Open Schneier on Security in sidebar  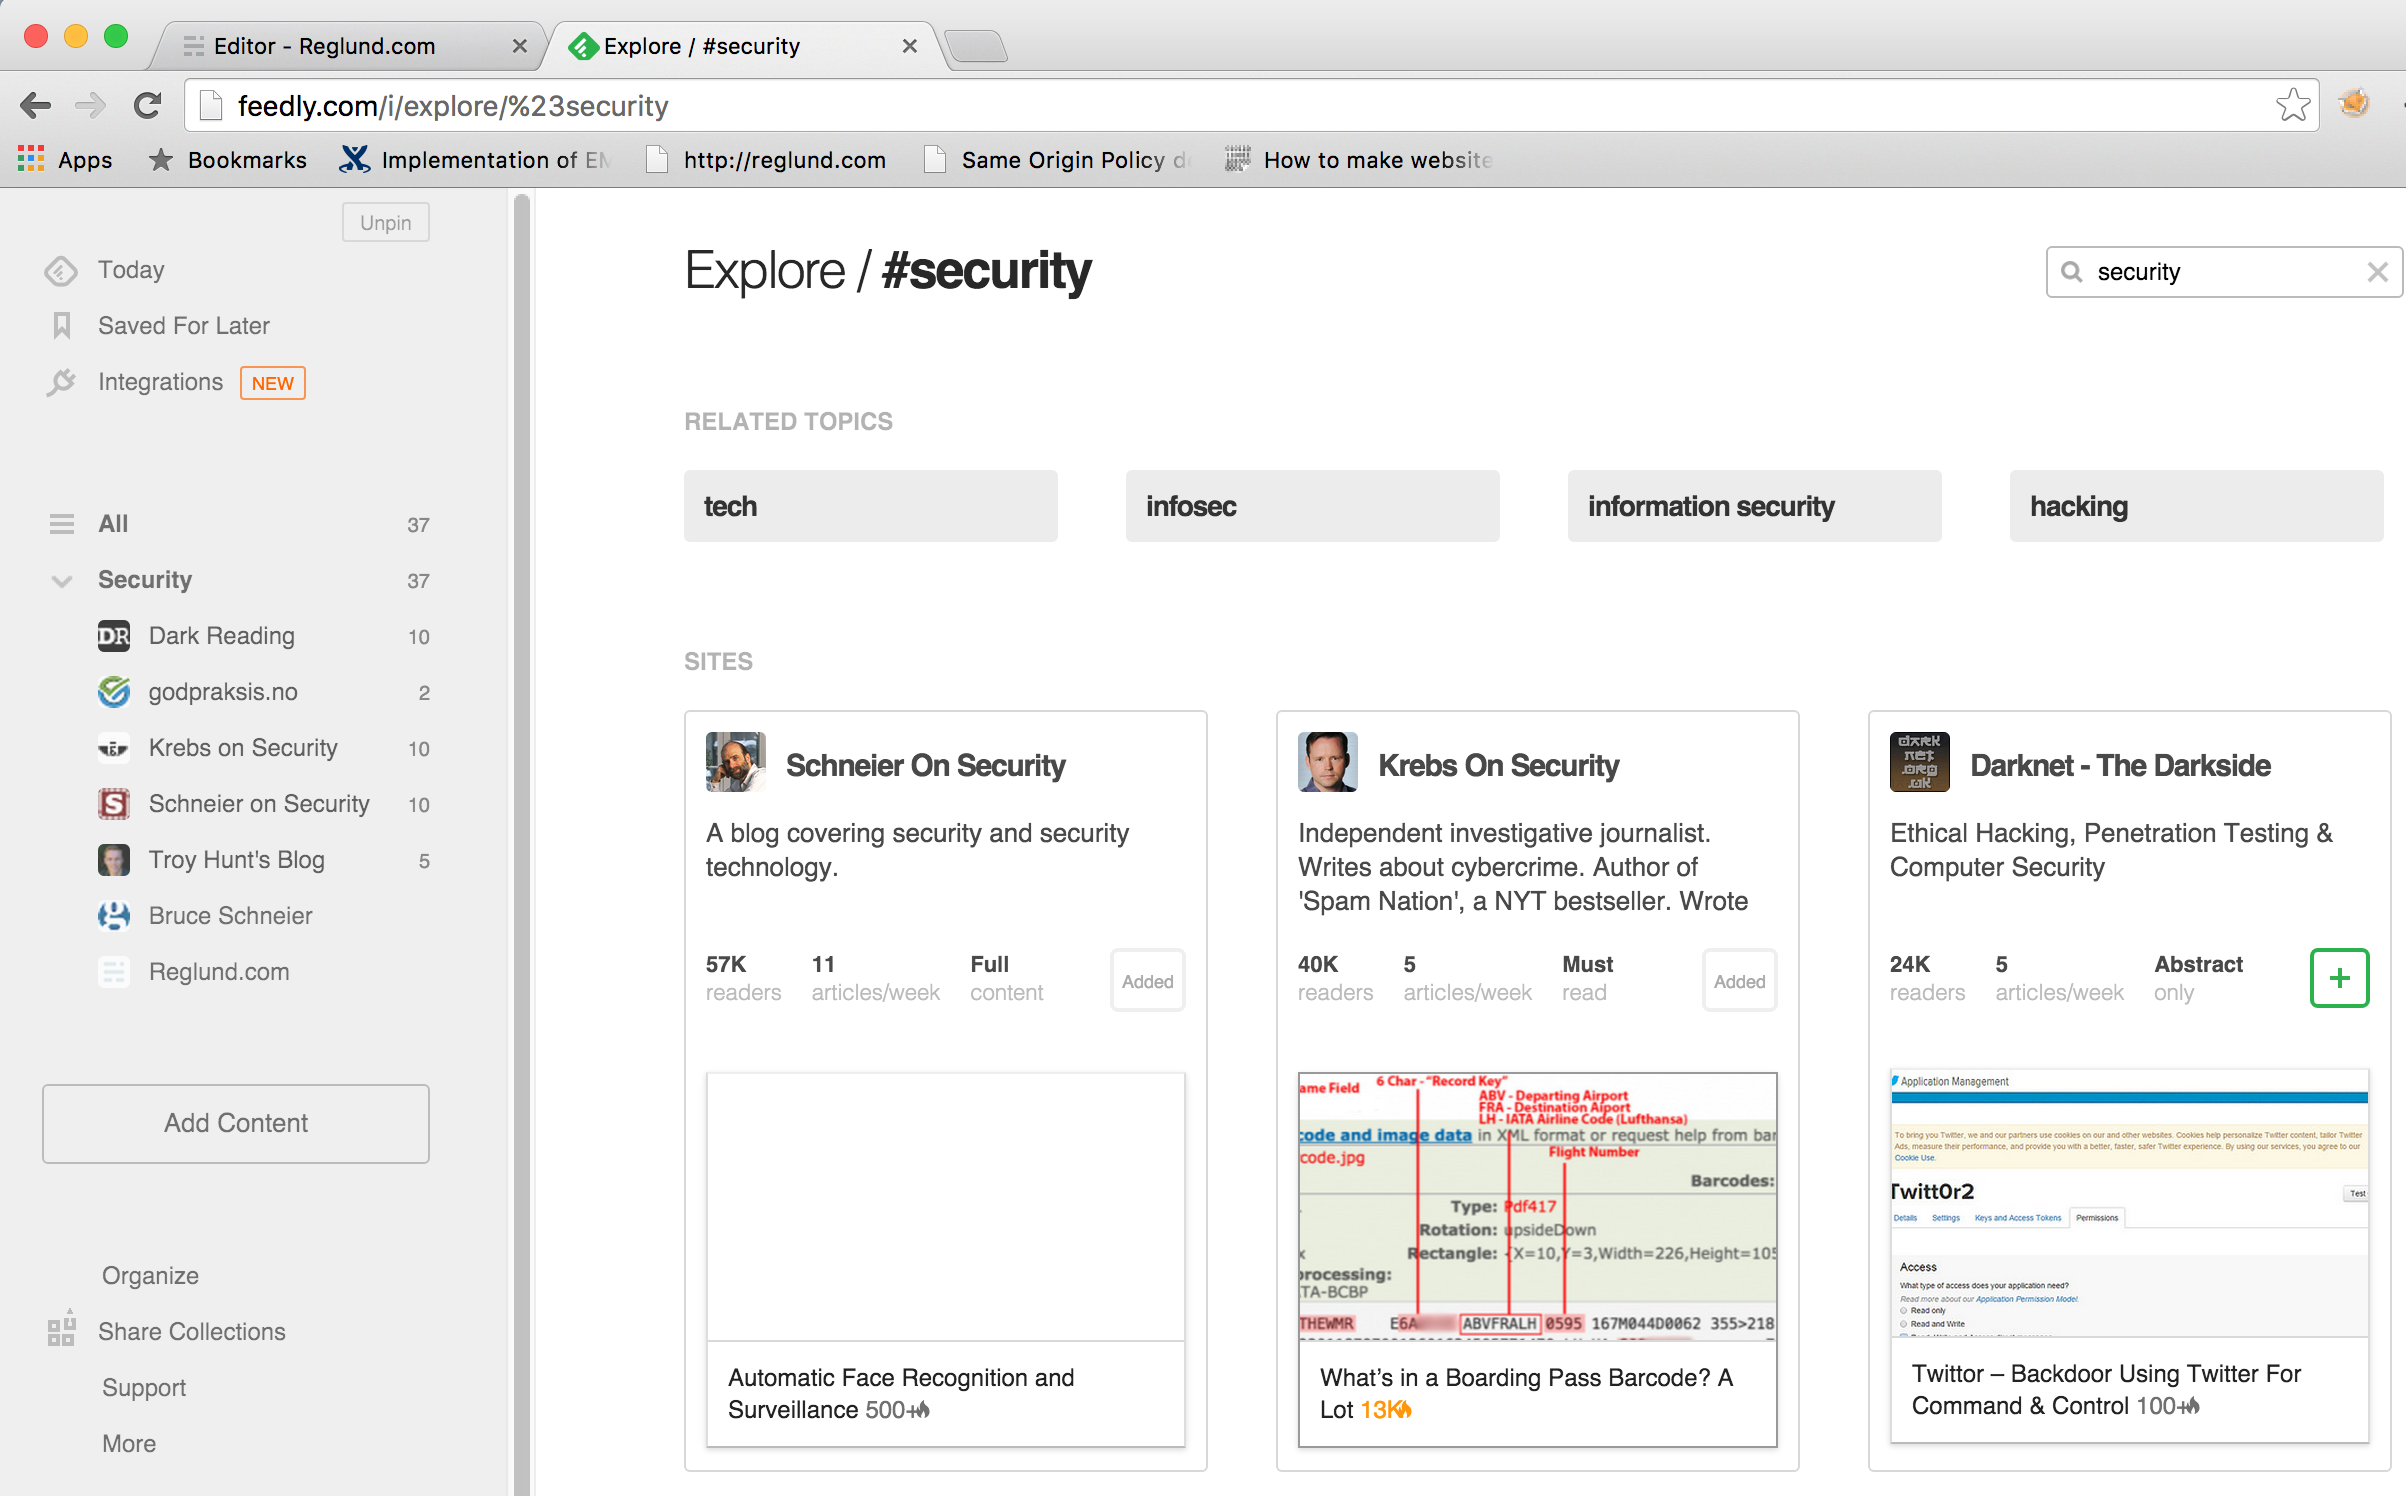click(259, 804)
